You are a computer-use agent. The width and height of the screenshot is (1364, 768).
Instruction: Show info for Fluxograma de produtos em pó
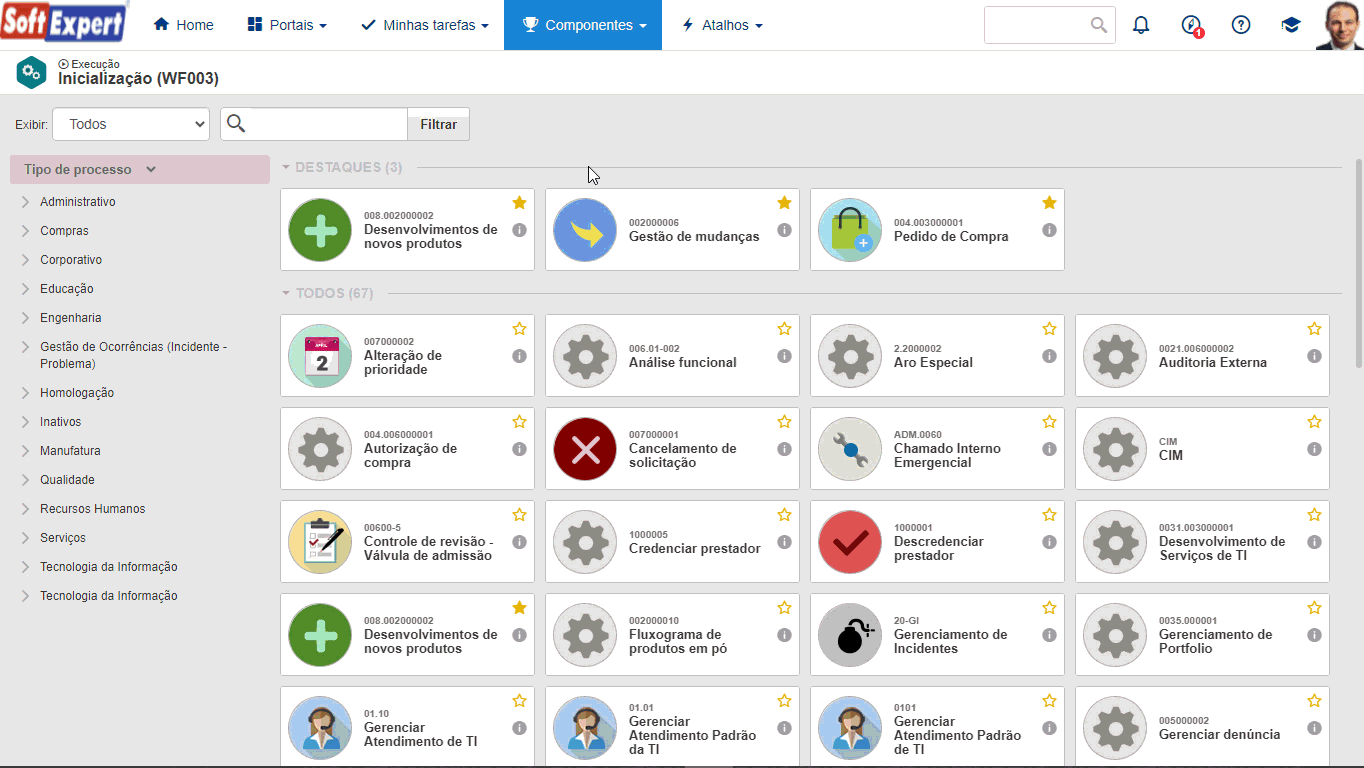pos(784,635)
